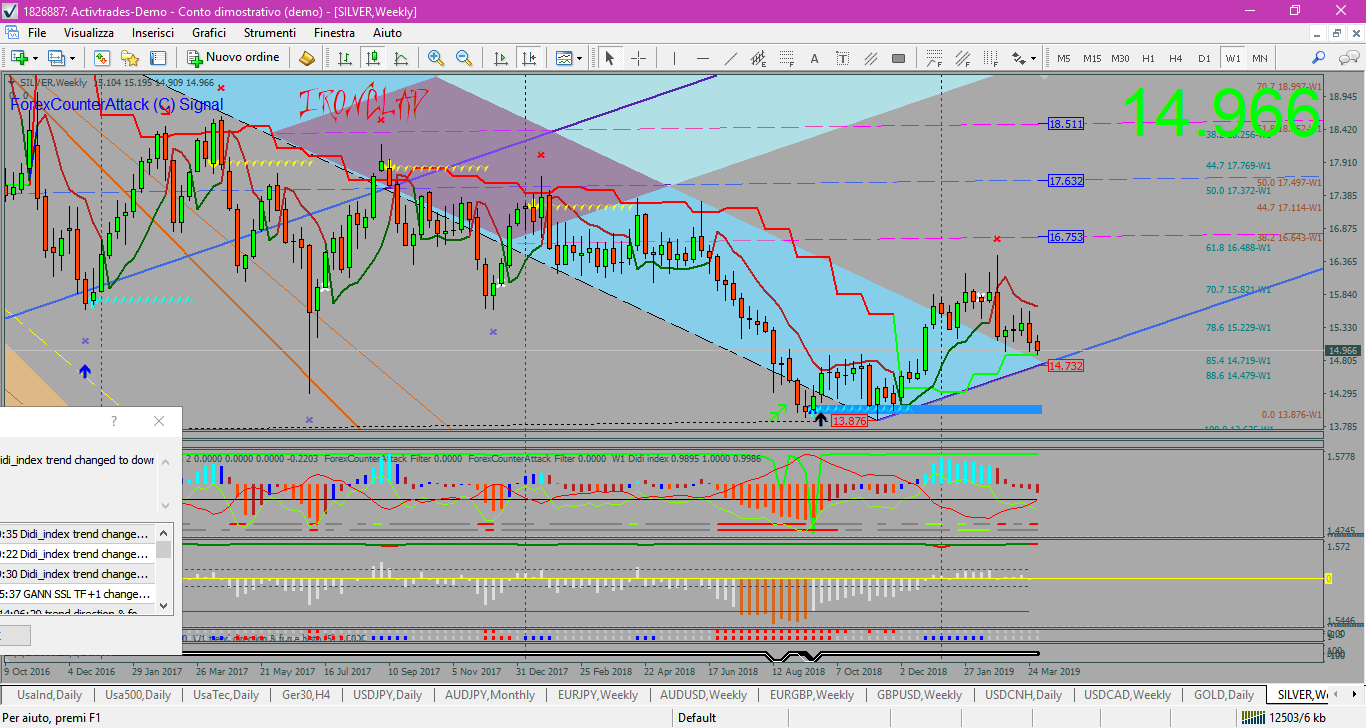This screenshot has height=728, width=1366.
Task: Select the parallel lines tool
Action: coord(870,58)
